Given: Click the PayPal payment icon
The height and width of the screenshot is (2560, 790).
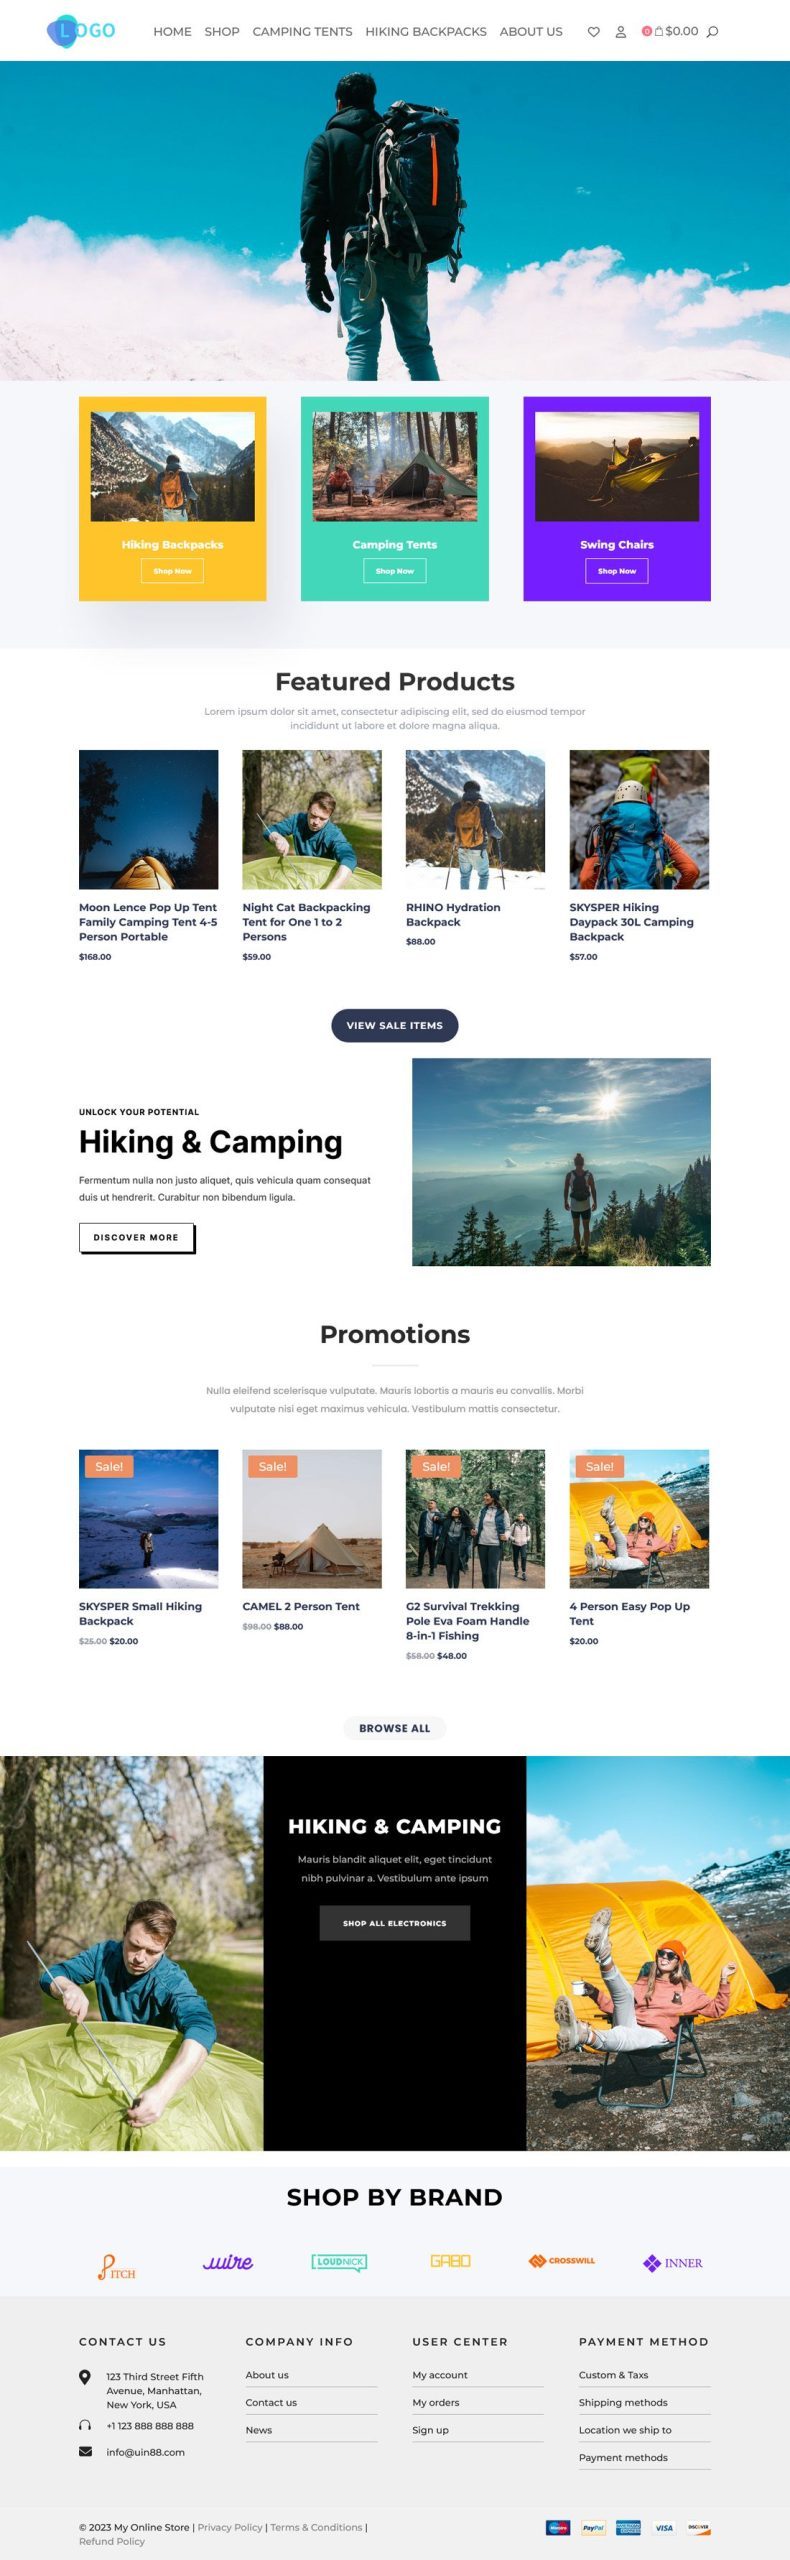Looking at the screenshot, I should pos(593,2527).
